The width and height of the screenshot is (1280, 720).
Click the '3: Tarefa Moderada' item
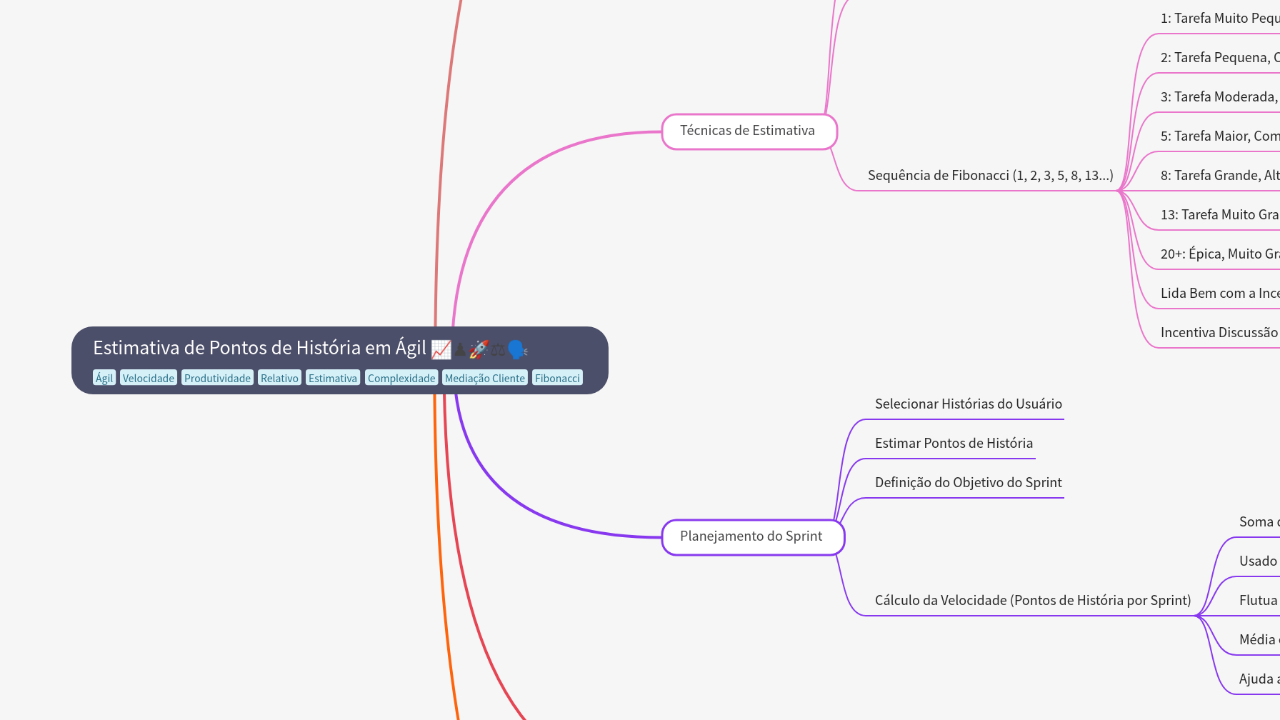[1220, 97]
